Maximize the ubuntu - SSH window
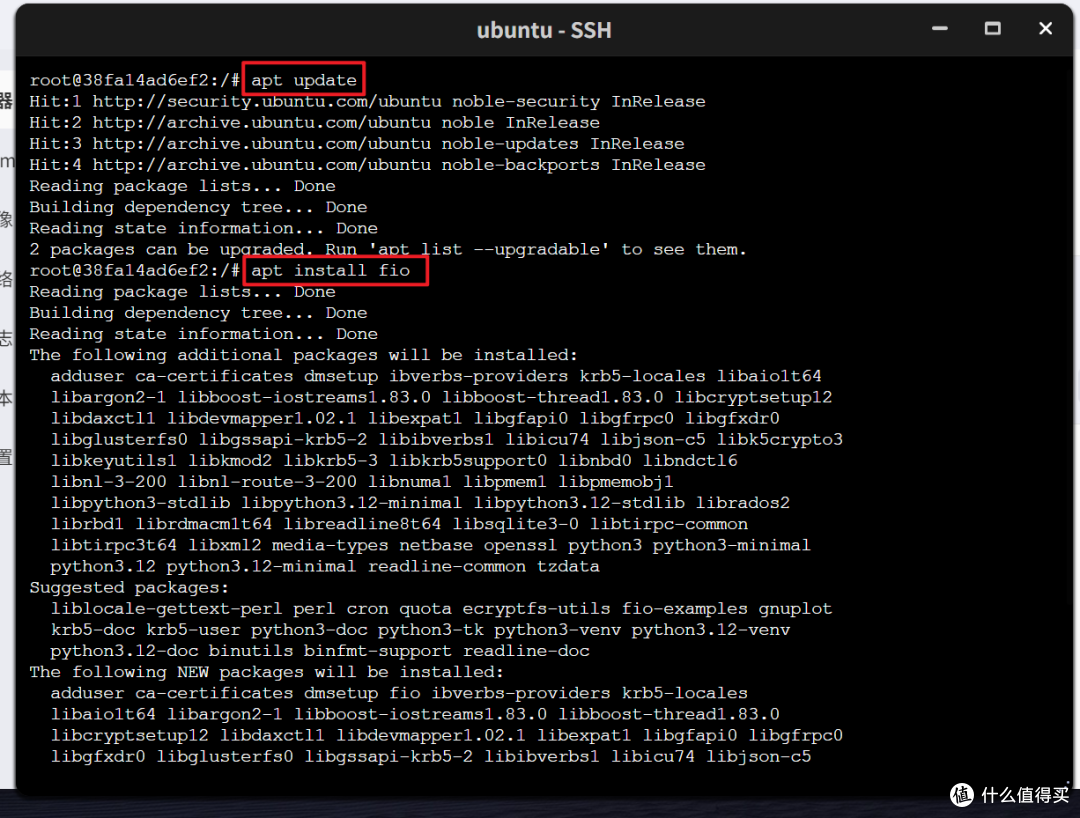1080x818 pixels. (x=993, y=29)
